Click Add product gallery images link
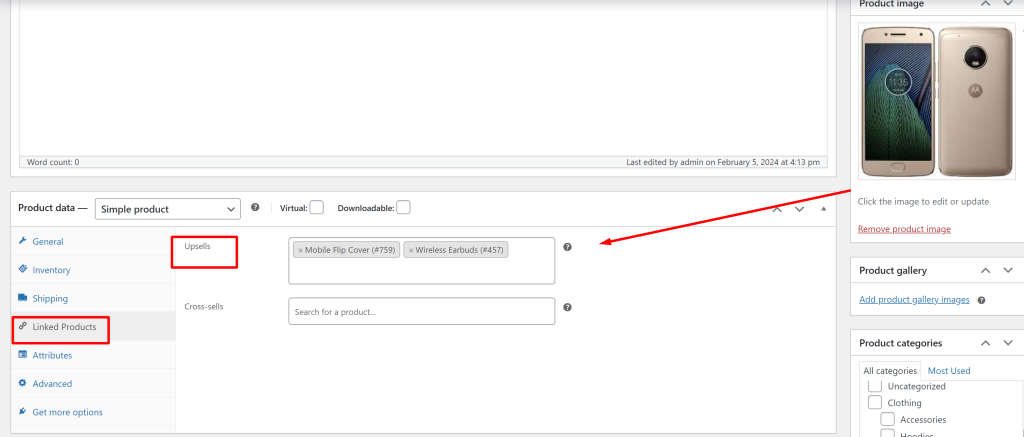Screen dimensions: 1024x437 (x=914, y=300)
